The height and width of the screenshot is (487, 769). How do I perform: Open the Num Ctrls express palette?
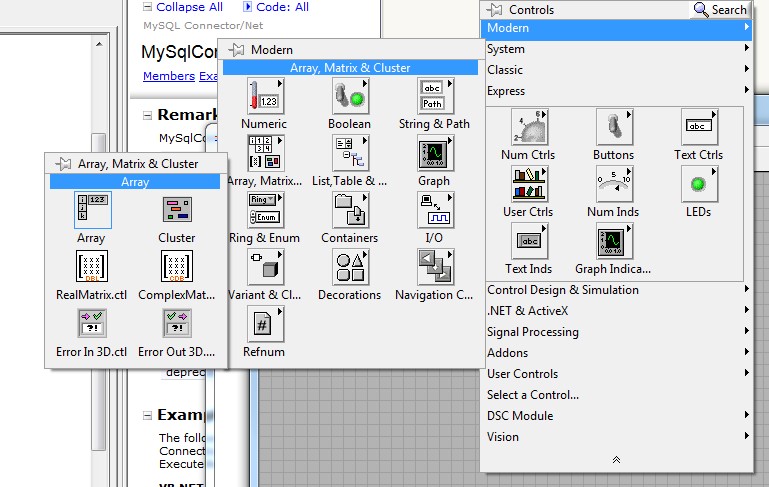(x=529, y=127)
